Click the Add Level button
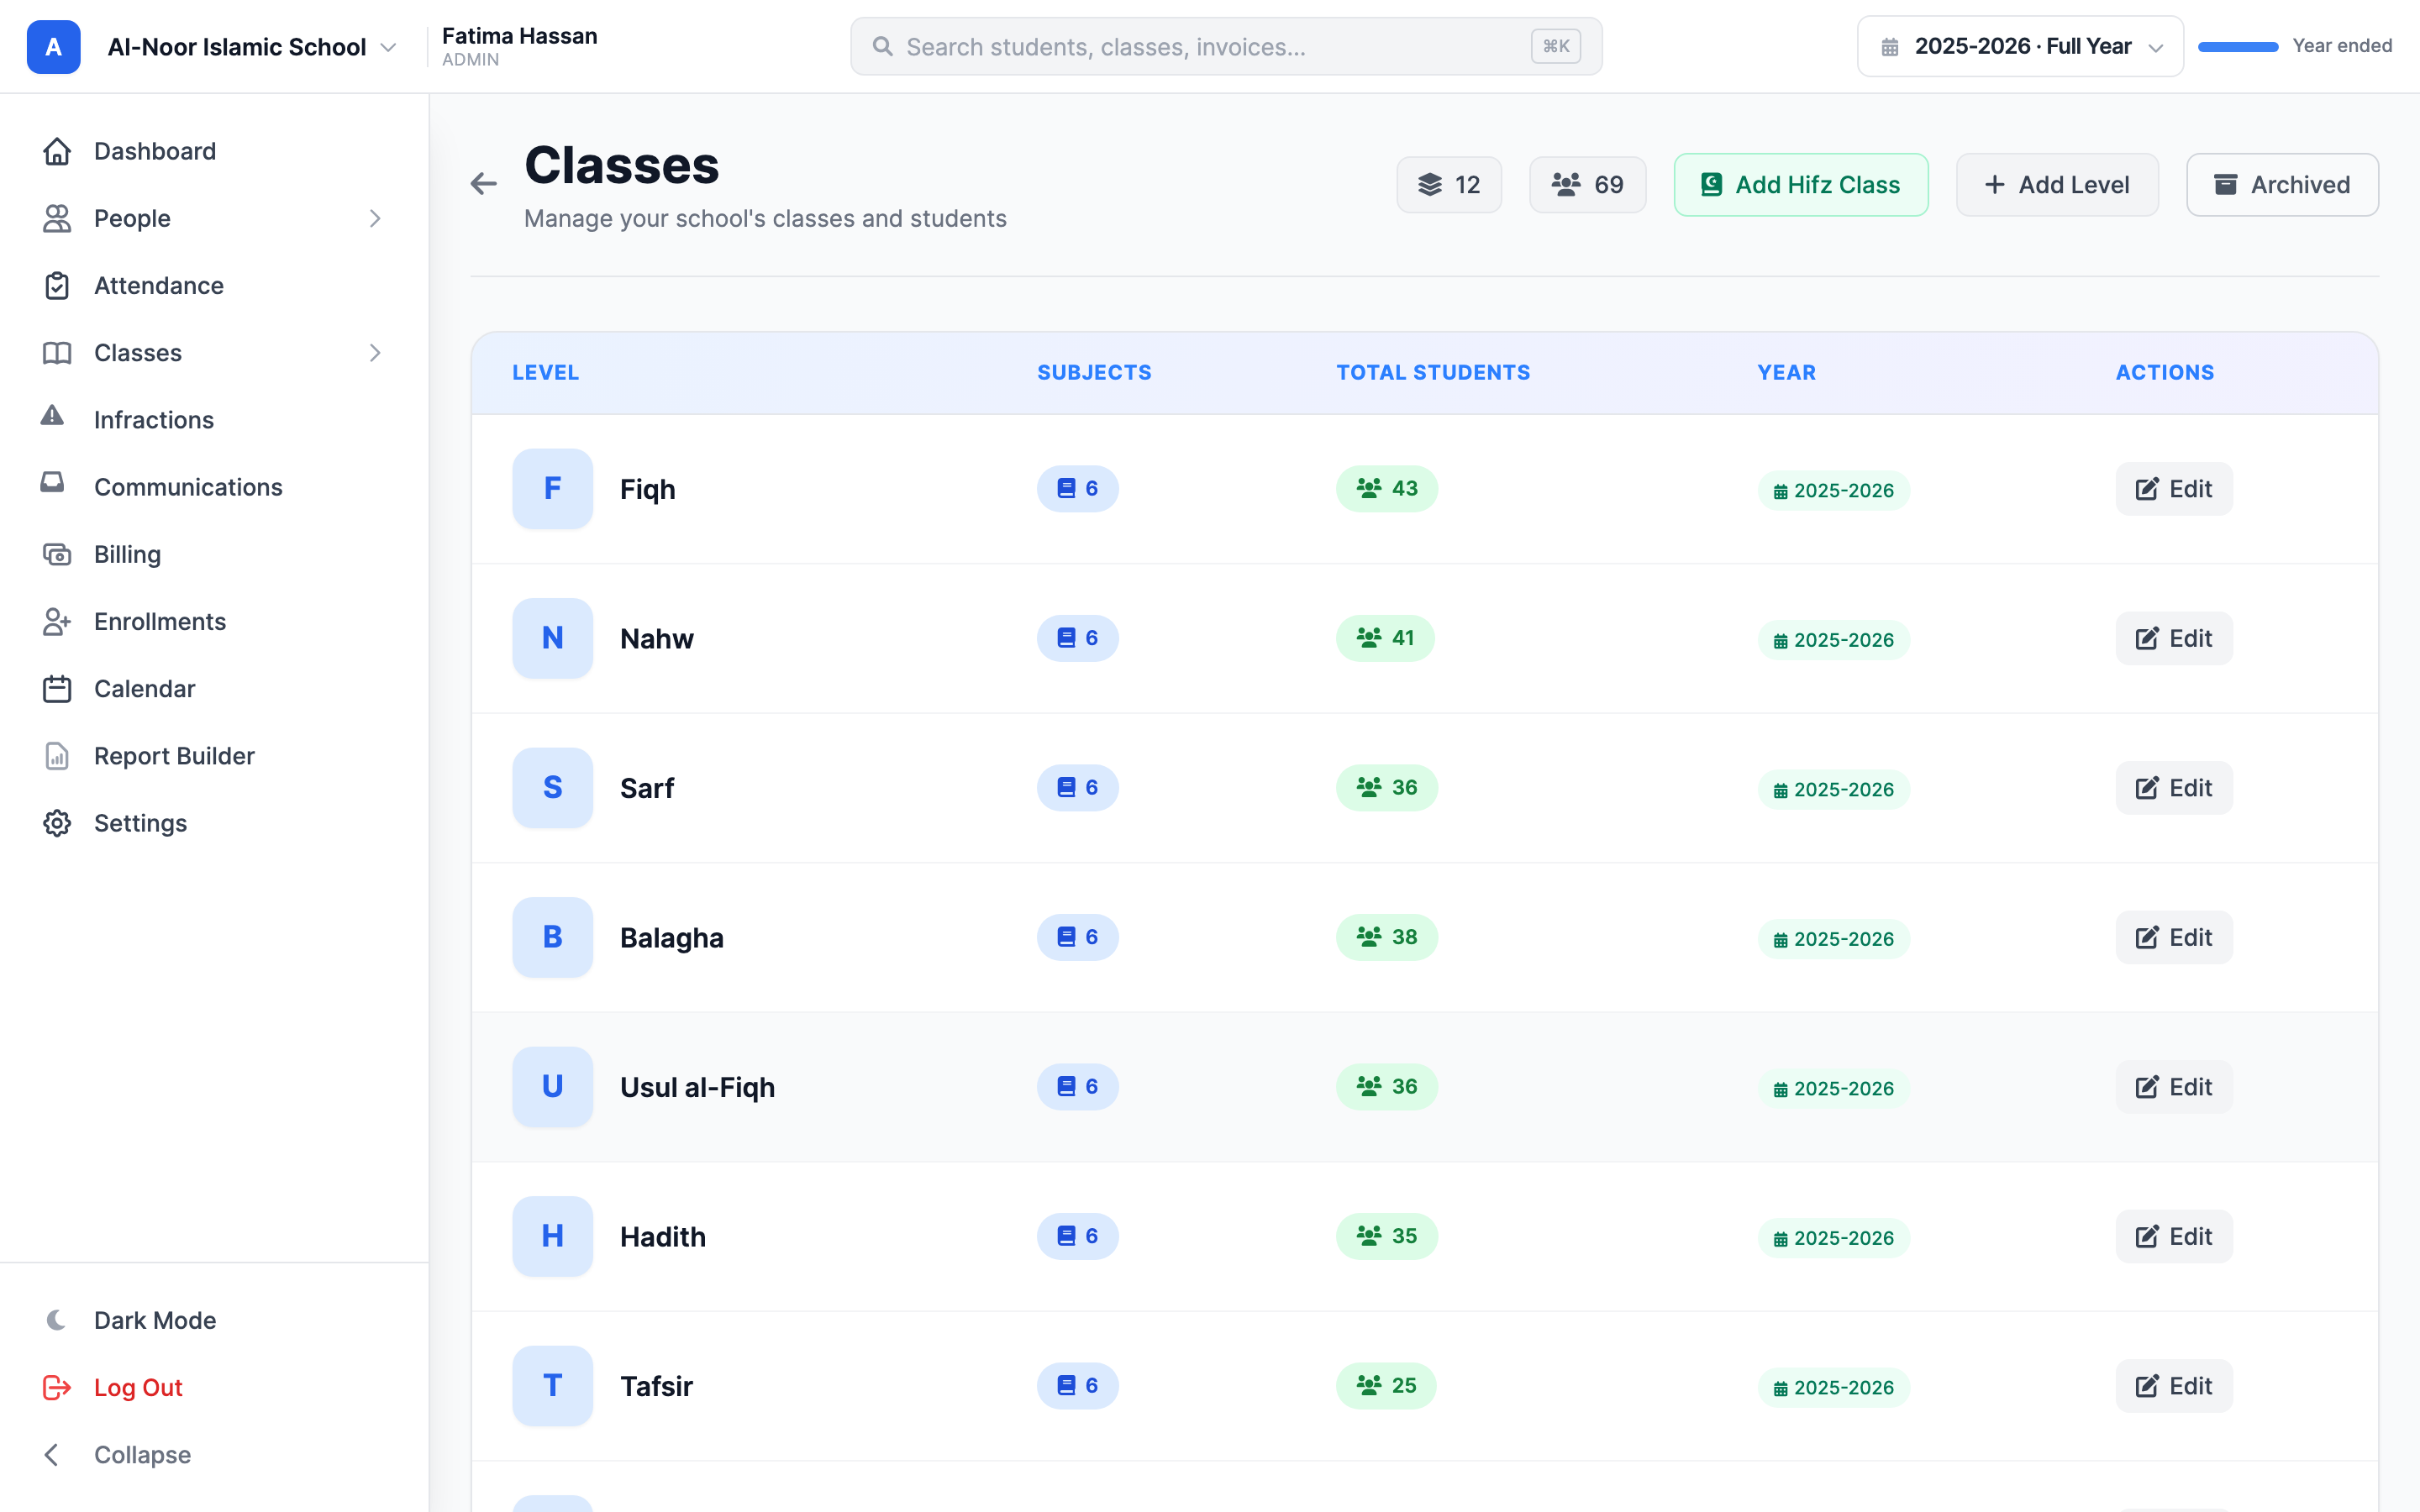 click(2057, 184)
